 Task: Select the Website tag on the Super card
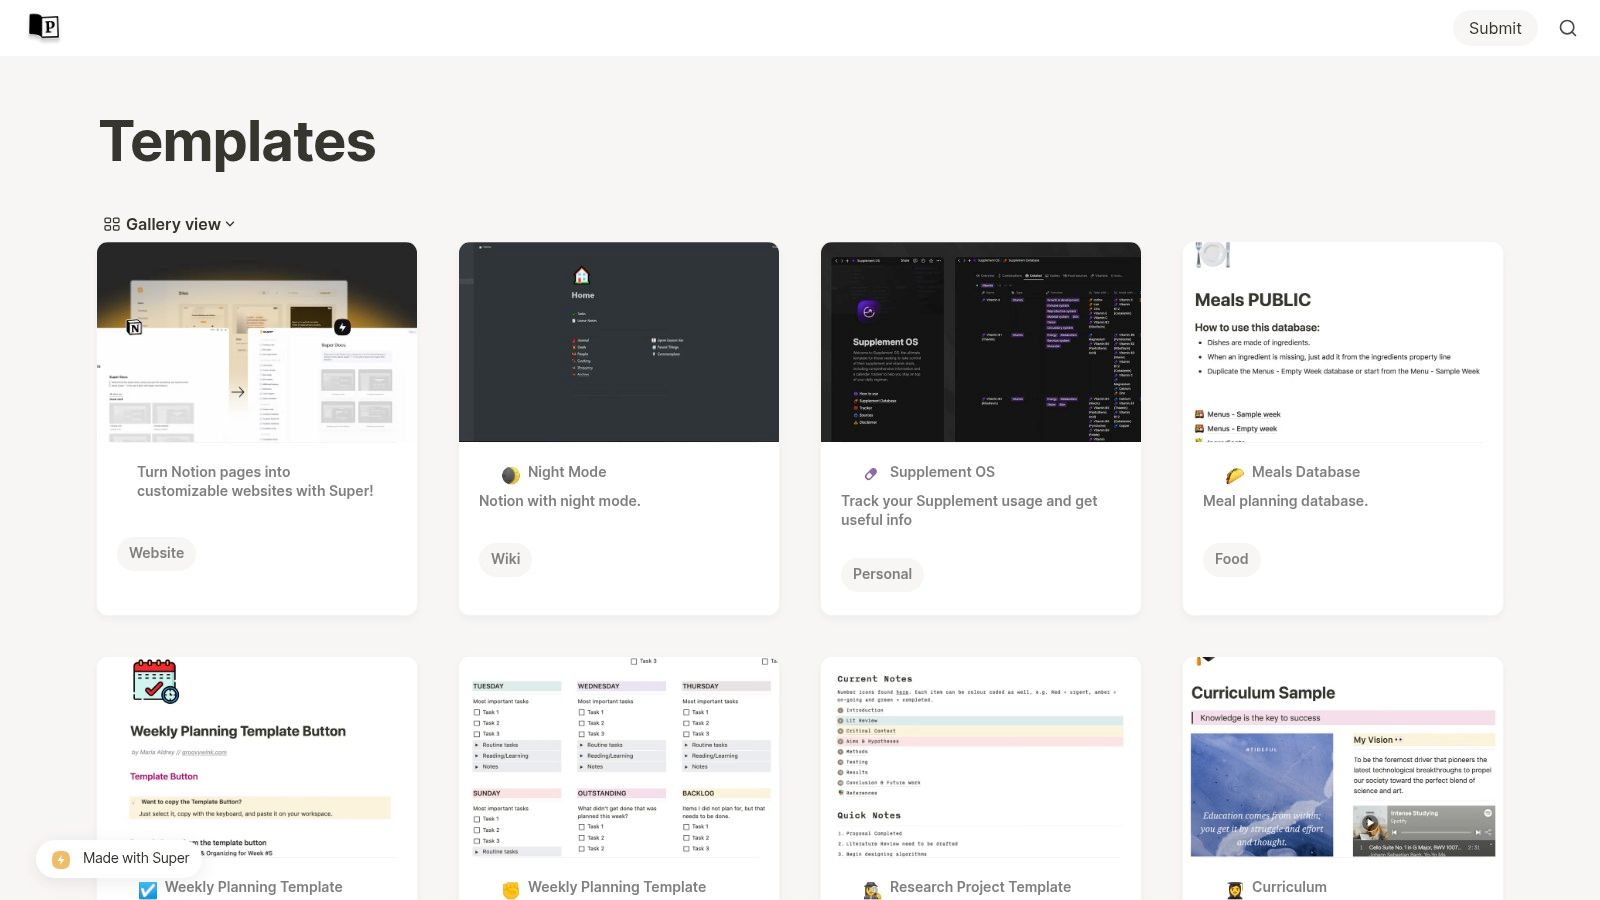point(156,552)
